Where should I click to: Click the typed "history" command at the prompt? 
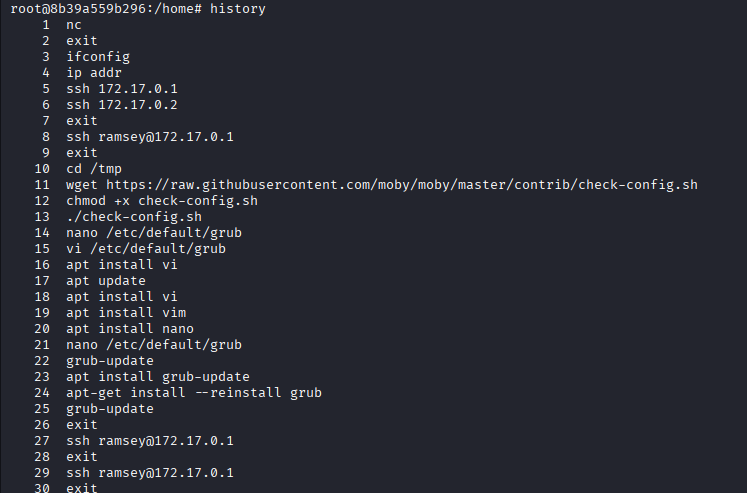(x=238, y=8)
